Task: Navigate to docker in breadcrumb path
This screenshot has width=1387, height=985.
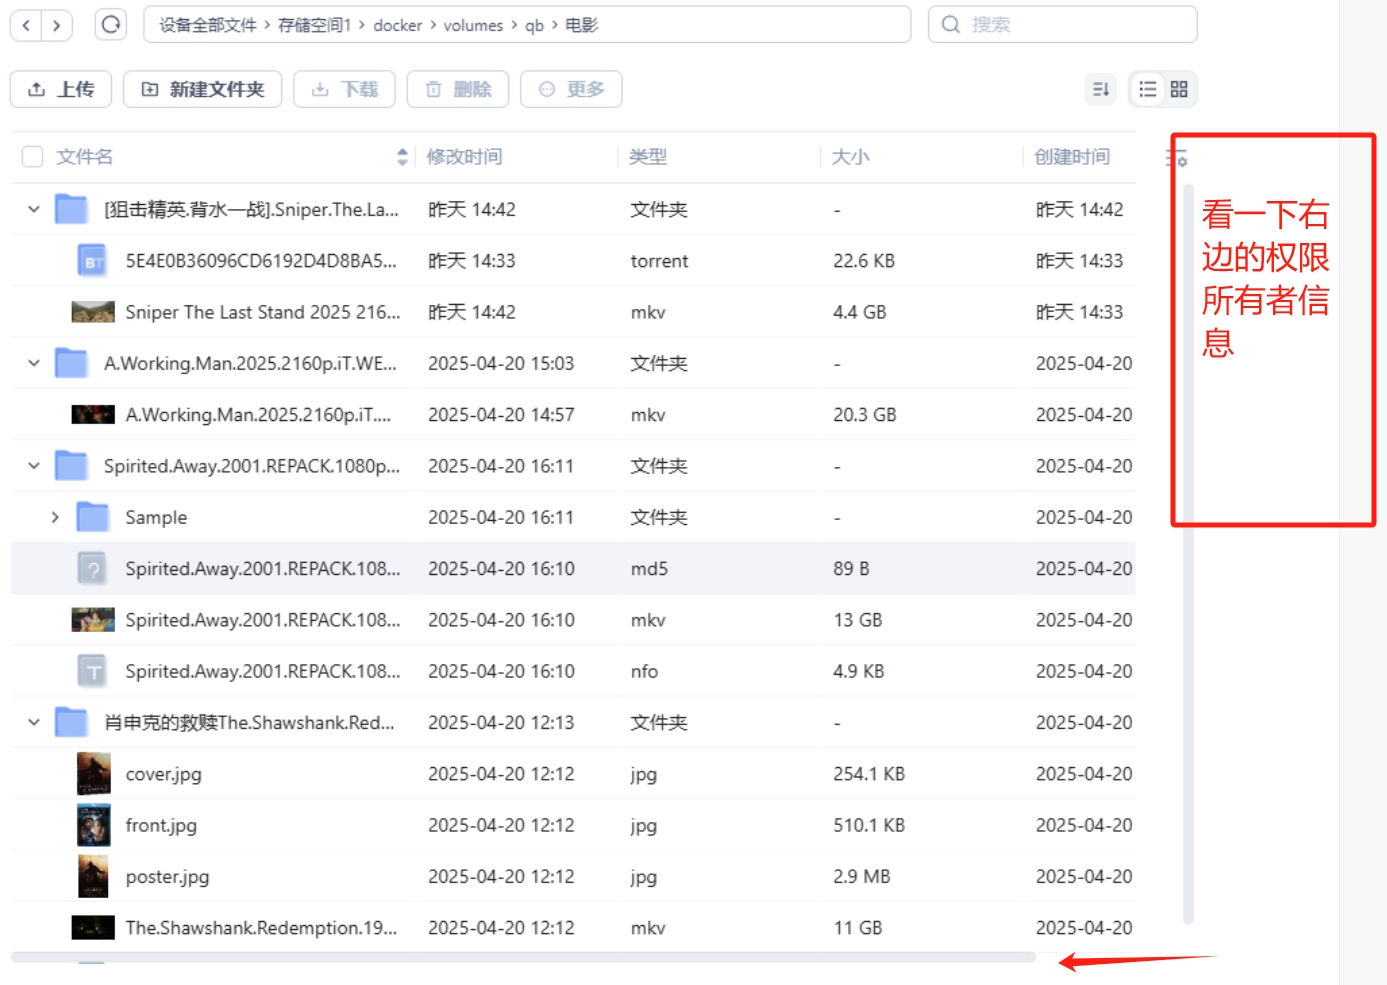Action: point(397,25)
